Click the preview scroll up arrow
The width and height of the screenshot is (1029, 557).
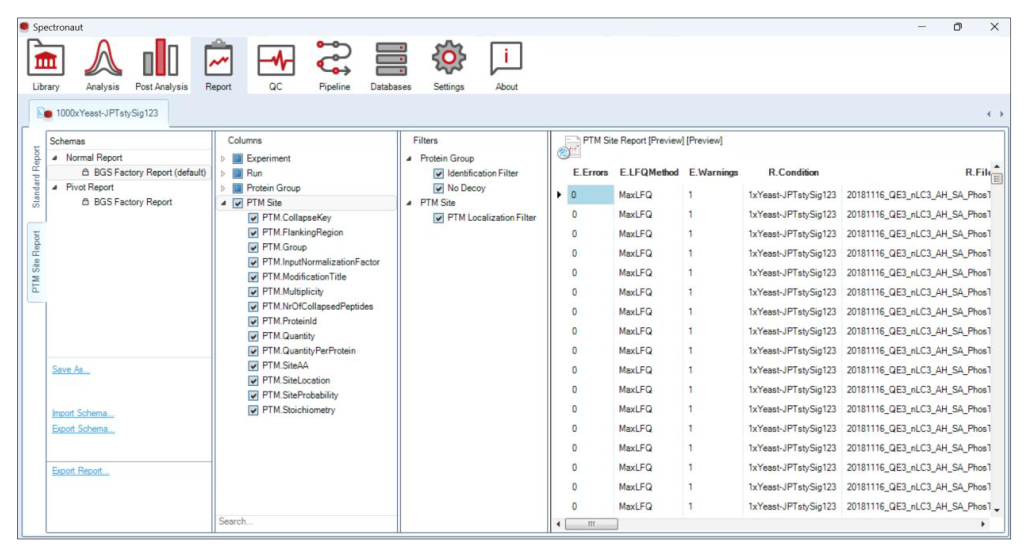pyautogui.click(x=997, y=167)
